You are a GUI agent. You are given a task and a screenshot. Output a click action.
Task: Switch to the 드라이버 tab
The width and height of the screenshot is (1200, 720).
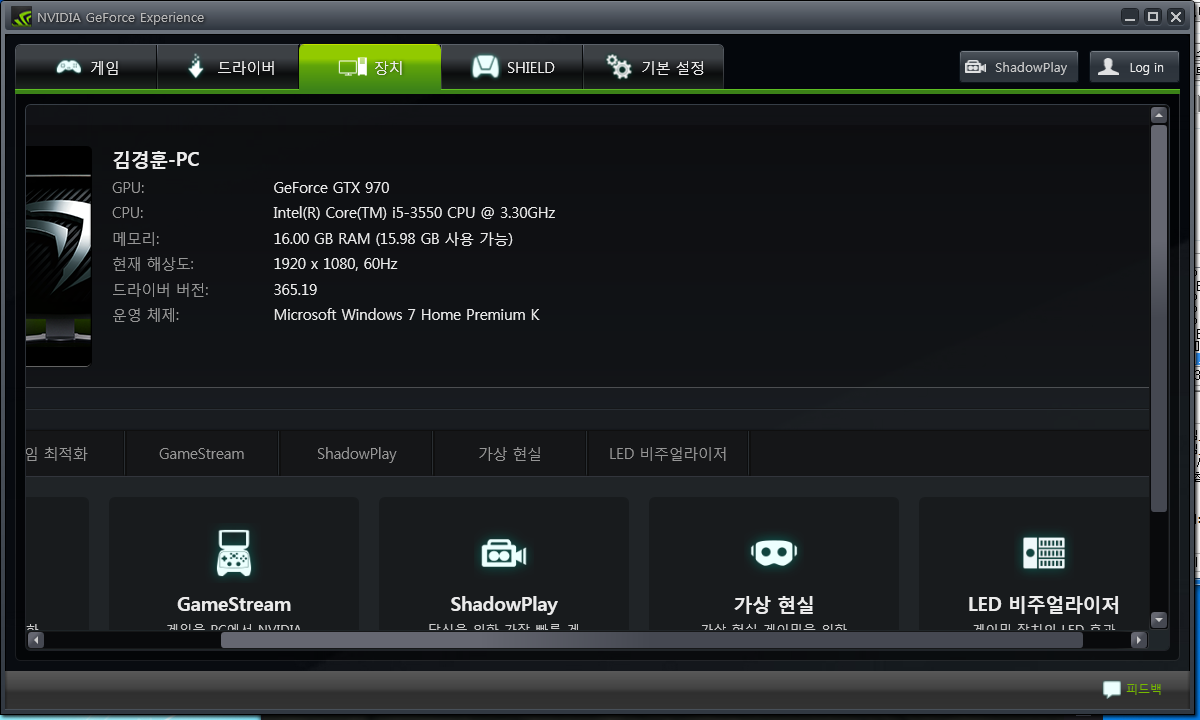[228, 67]
